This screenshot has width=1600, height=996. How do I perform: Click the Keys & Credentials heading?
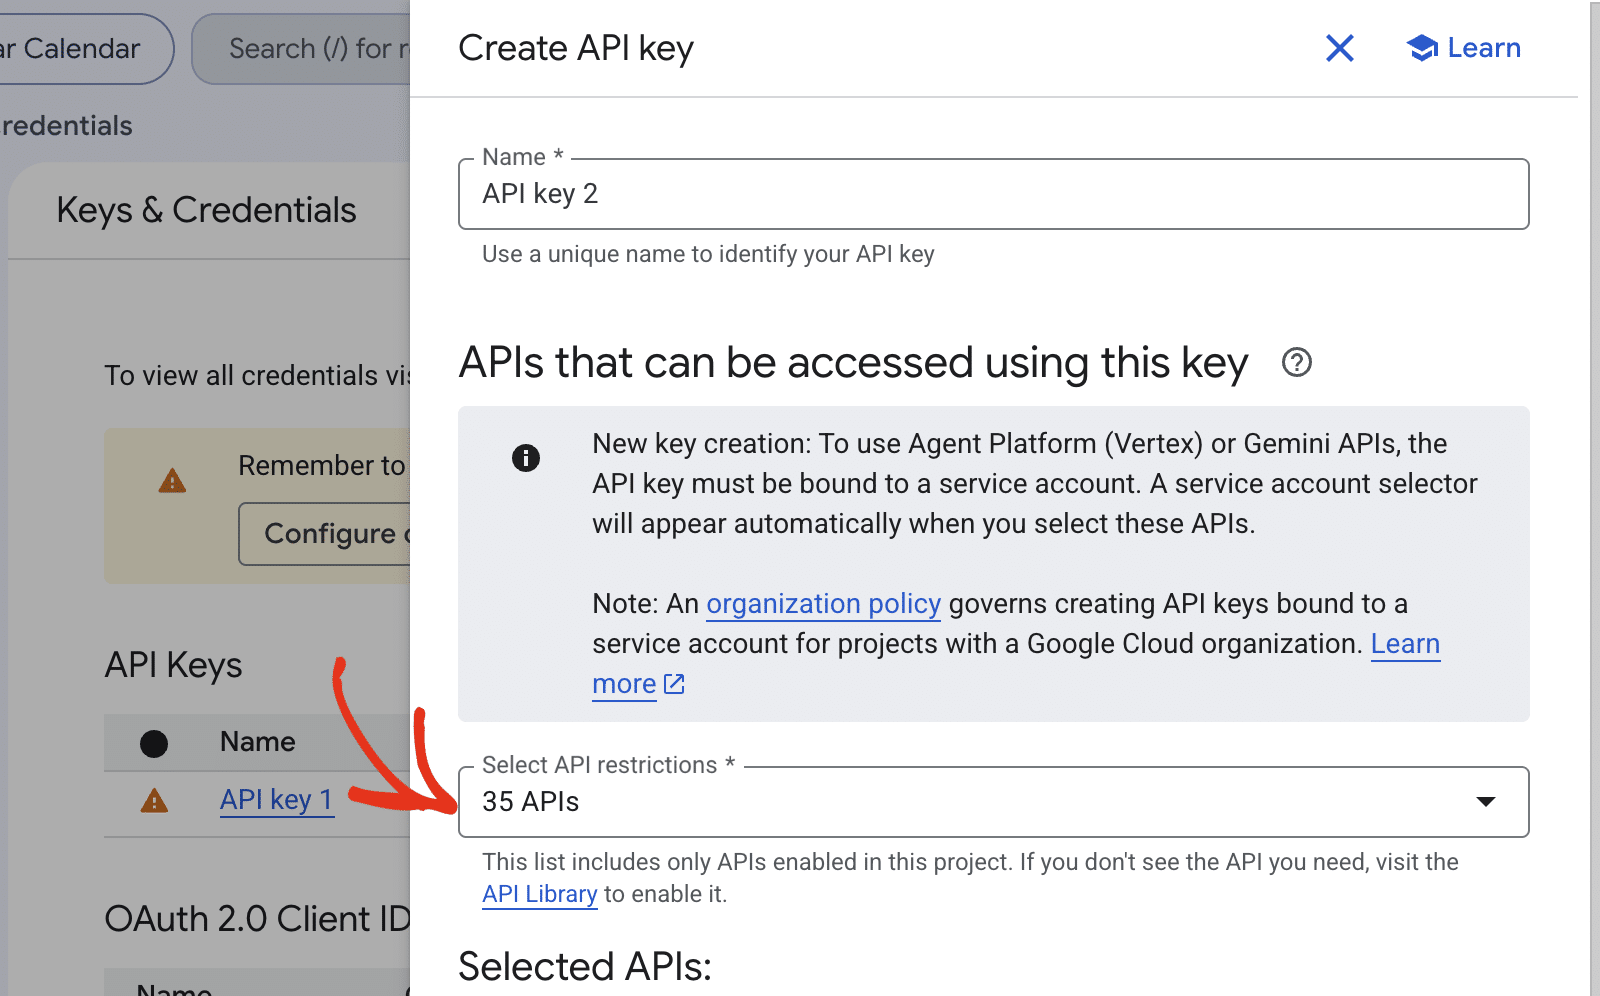(206, 210)
